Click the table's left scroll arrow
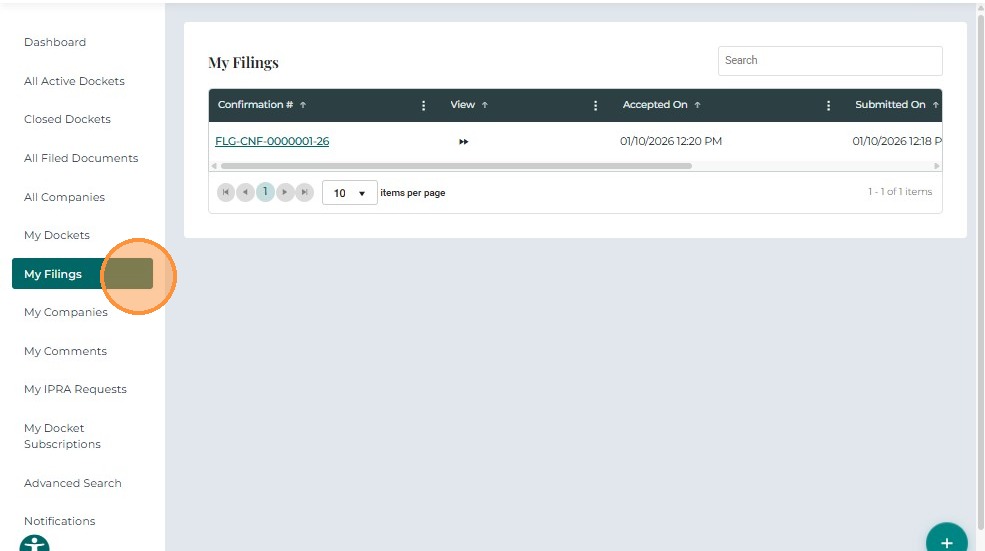The width and height of the screenshot is (985, 551). click(214, 166)
